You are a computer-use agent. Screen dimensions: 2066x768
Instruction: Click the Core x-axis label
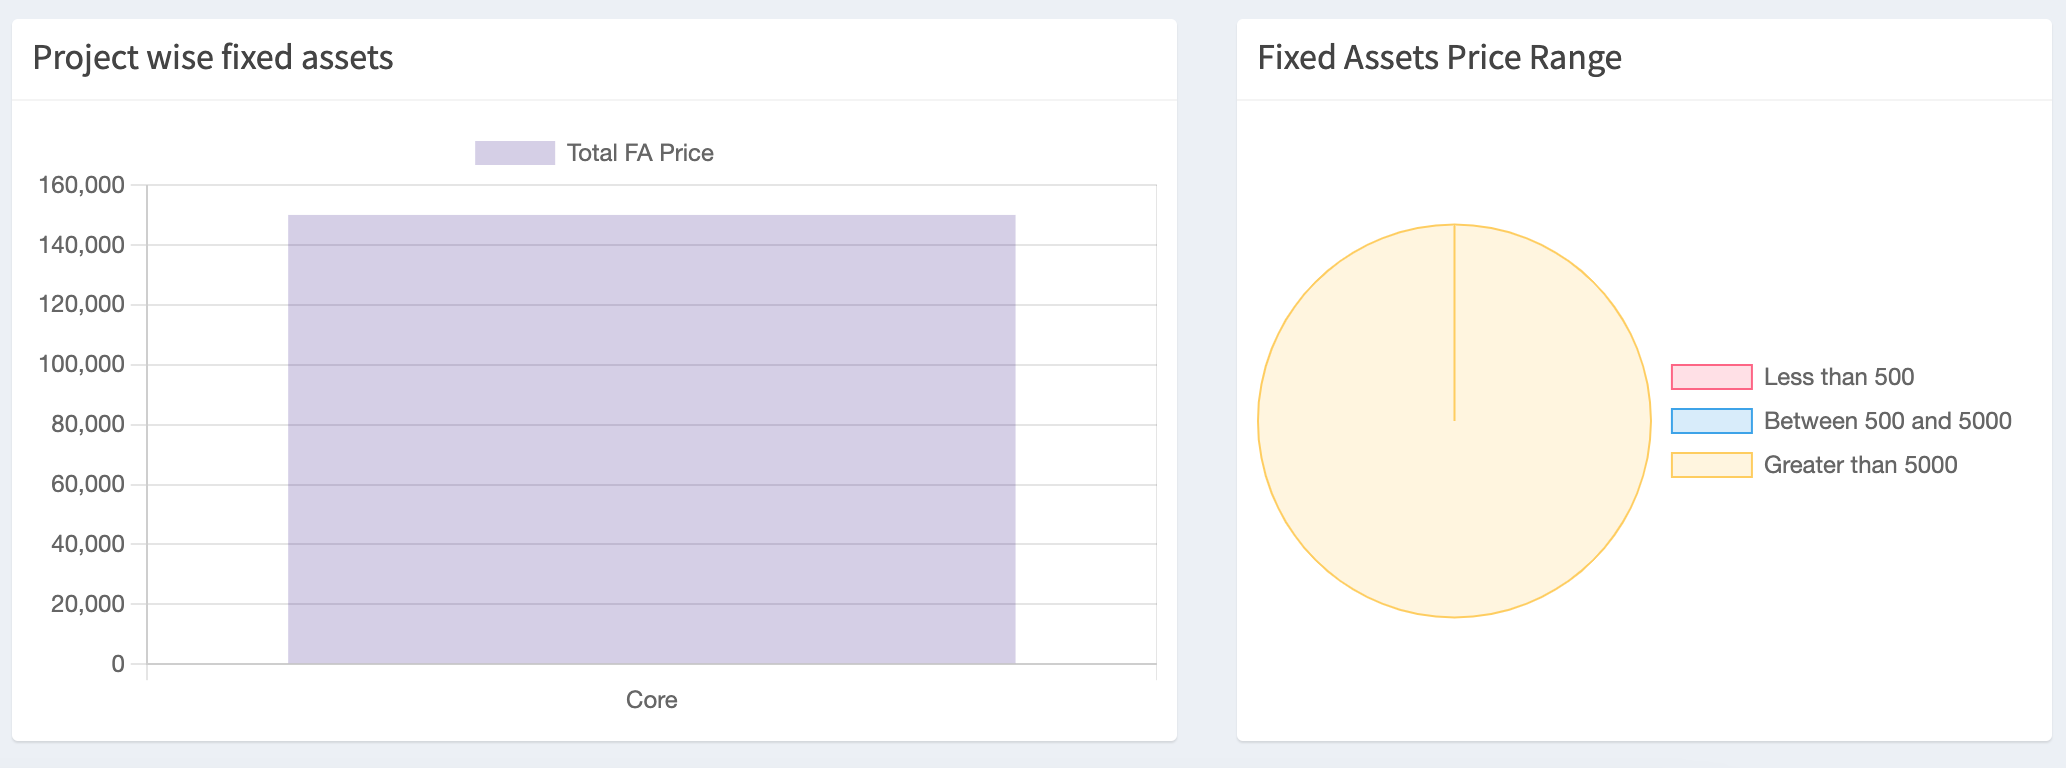tap(651, 700)
